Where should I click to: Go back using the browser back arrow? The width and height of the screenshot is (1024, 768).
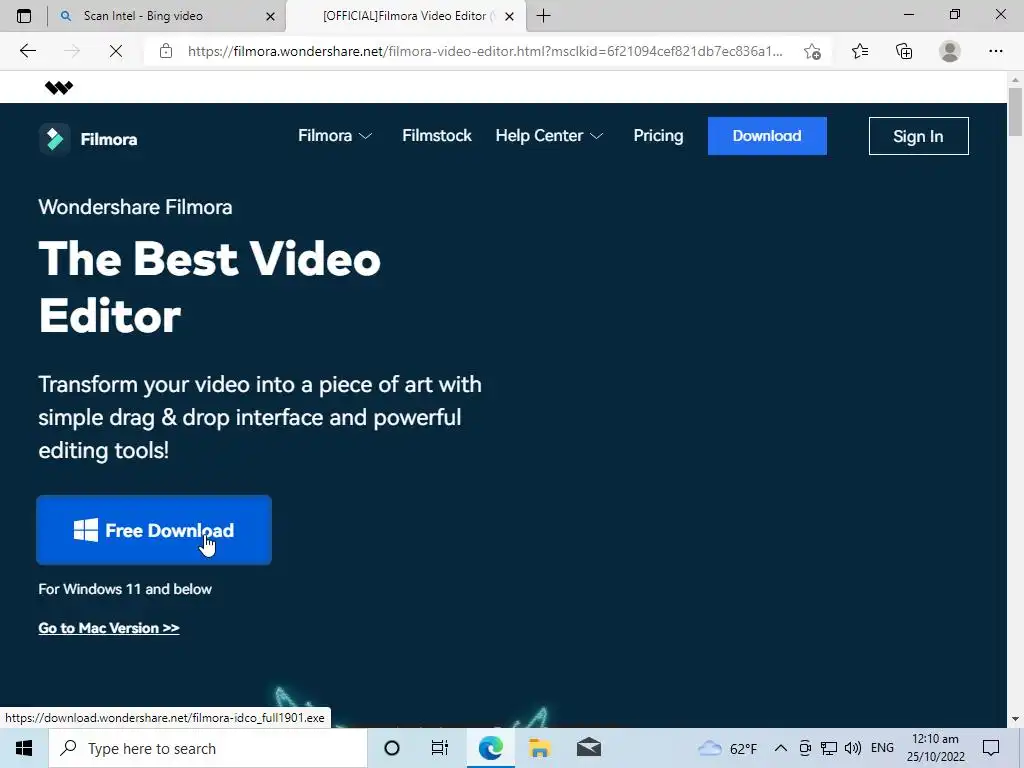click(x=27, y=51)
